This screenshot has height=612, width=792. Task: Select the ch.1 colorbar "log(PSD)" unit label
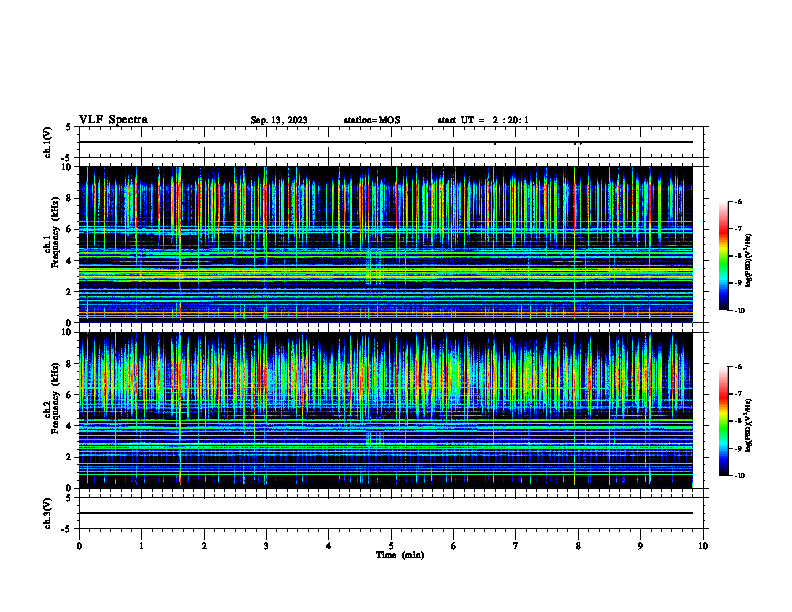click(x=748, y=261)
